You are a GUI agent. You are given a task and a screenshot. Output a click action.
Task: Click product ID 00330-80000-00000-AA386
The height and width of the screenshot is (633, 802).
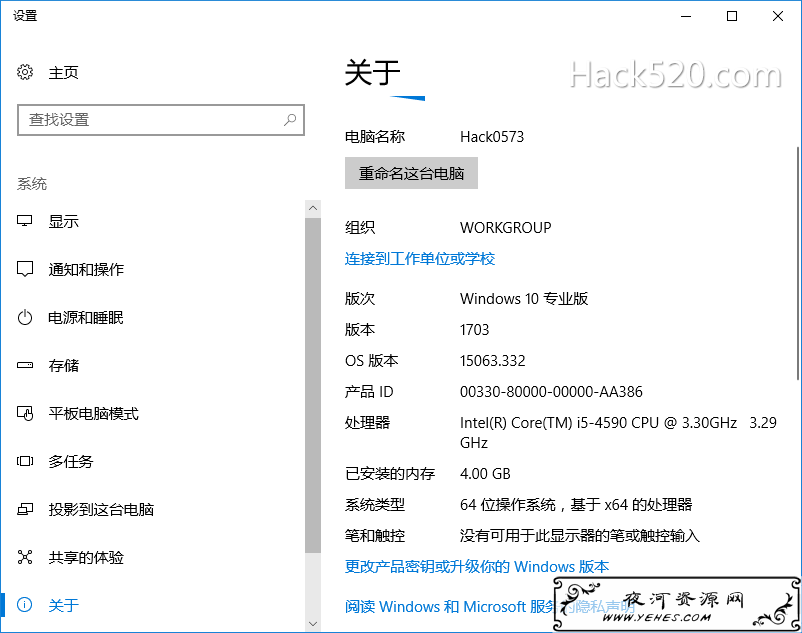(x=551, y=392)
